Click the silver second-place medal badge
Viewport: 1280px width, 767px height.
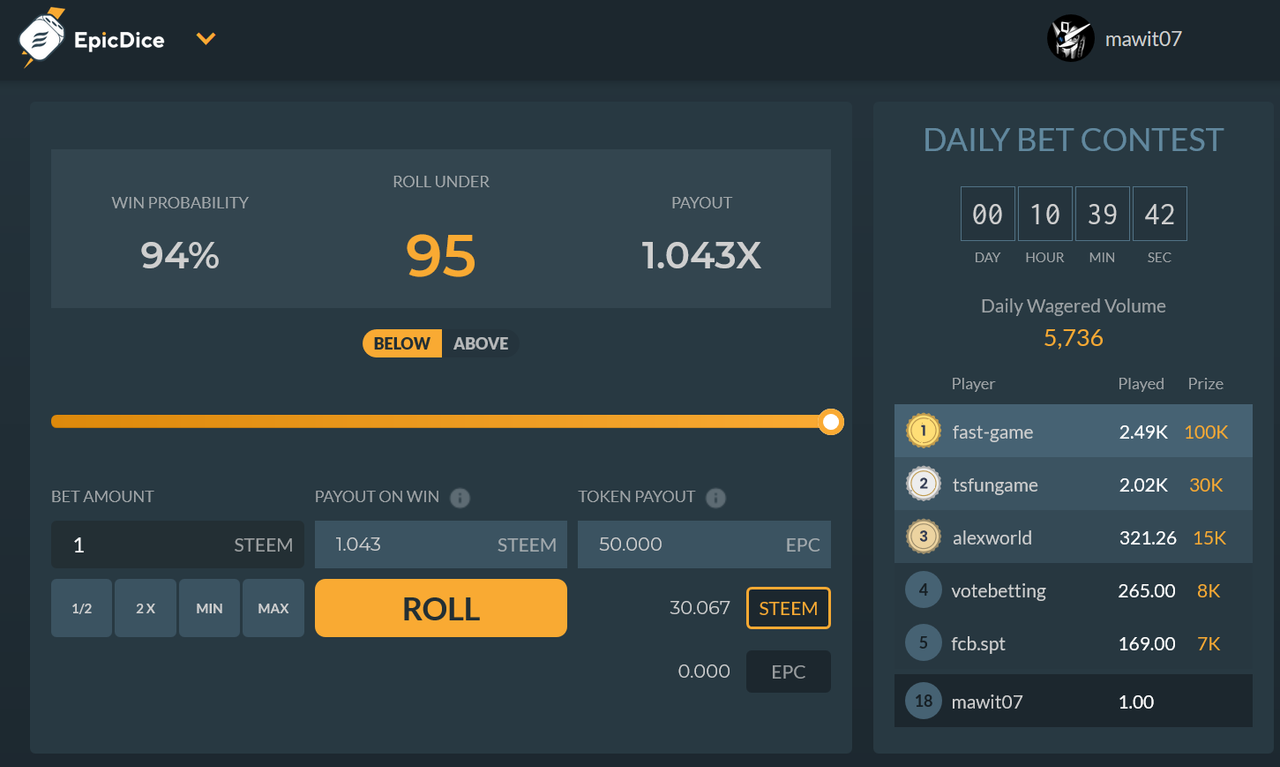[x=923, y=484]
